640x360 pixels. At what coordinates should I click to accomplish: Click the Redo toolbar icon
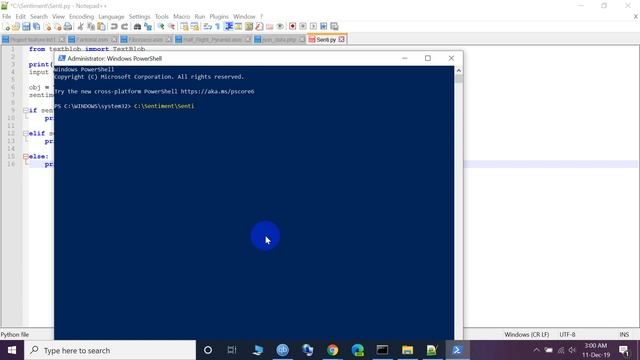coord(124,27)
